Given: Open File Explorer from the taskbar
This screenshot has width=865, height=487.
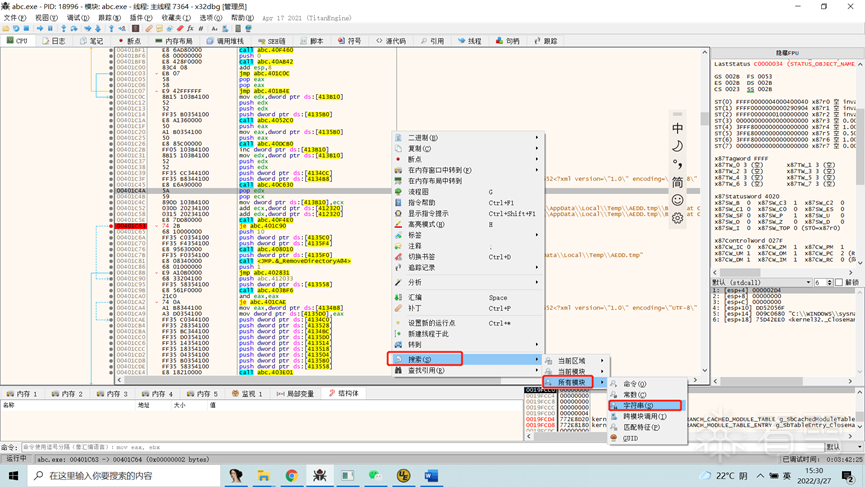Looking at the screenshot, I should click(264, 475).
